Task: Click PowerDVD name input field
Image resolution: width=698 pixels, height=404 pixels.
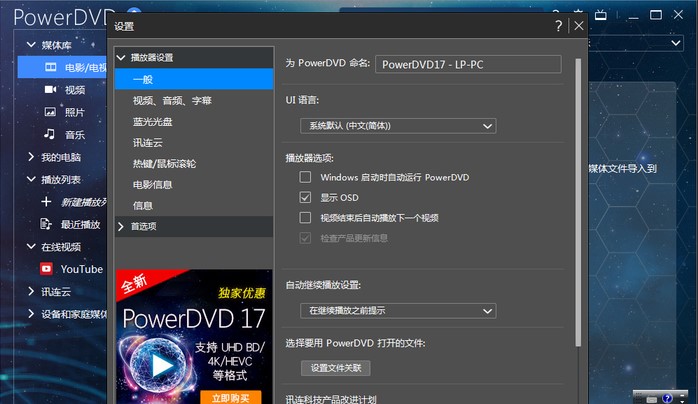Action: (x=468, y=64)
